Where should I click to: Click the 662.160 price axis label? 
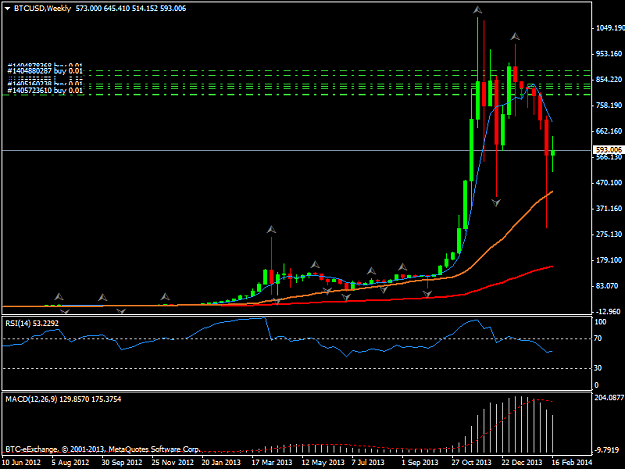point(609,131)
